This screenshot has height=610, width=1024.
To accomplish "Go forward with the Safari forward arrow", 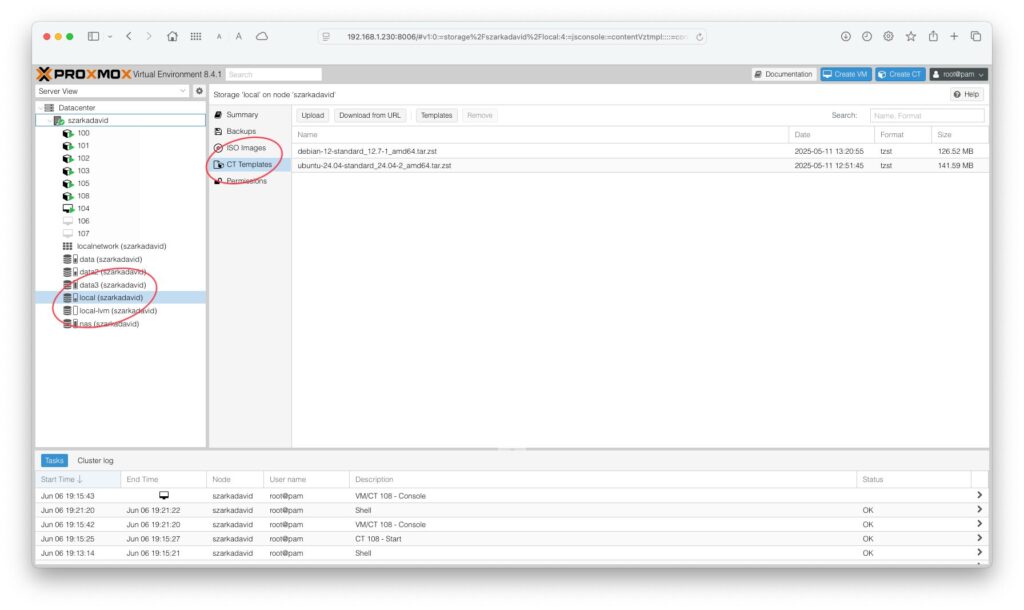I will pos(149,37).
